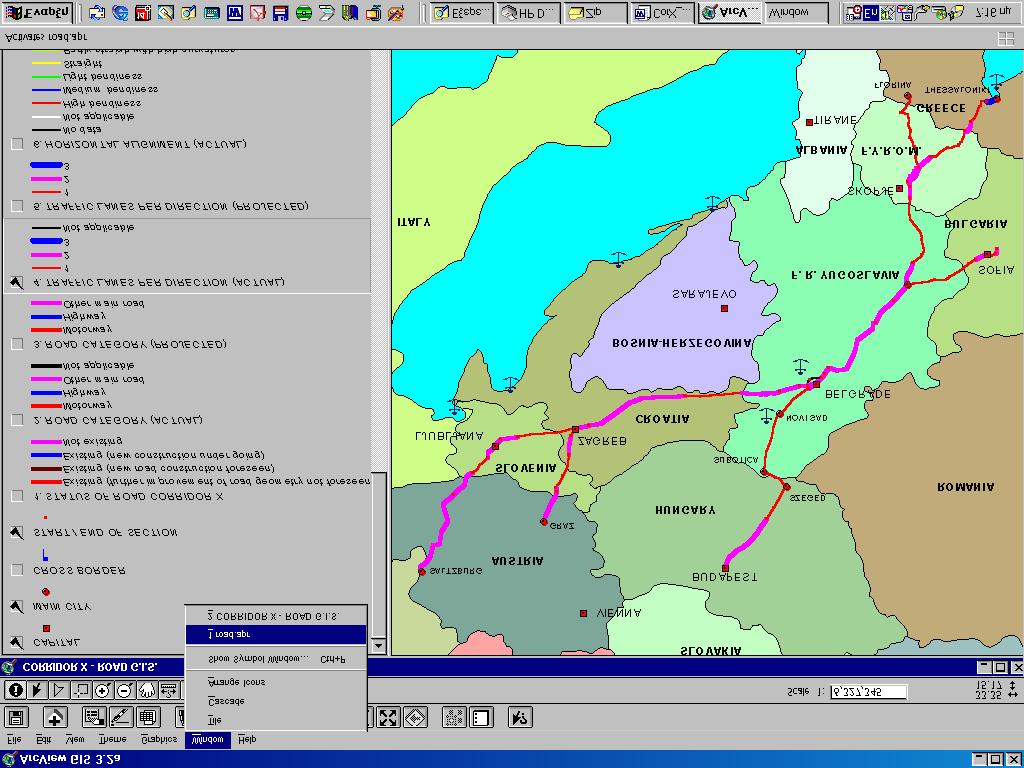Click Select Features Using Graphic button

455,718
